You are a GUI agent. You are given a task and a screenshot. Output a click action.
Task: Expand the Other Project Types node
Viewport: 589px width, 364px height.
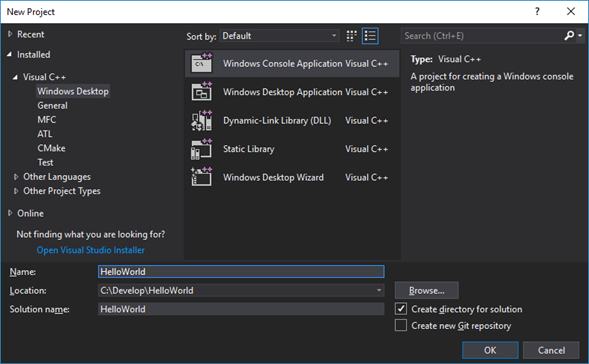click(x=16, y=191)
